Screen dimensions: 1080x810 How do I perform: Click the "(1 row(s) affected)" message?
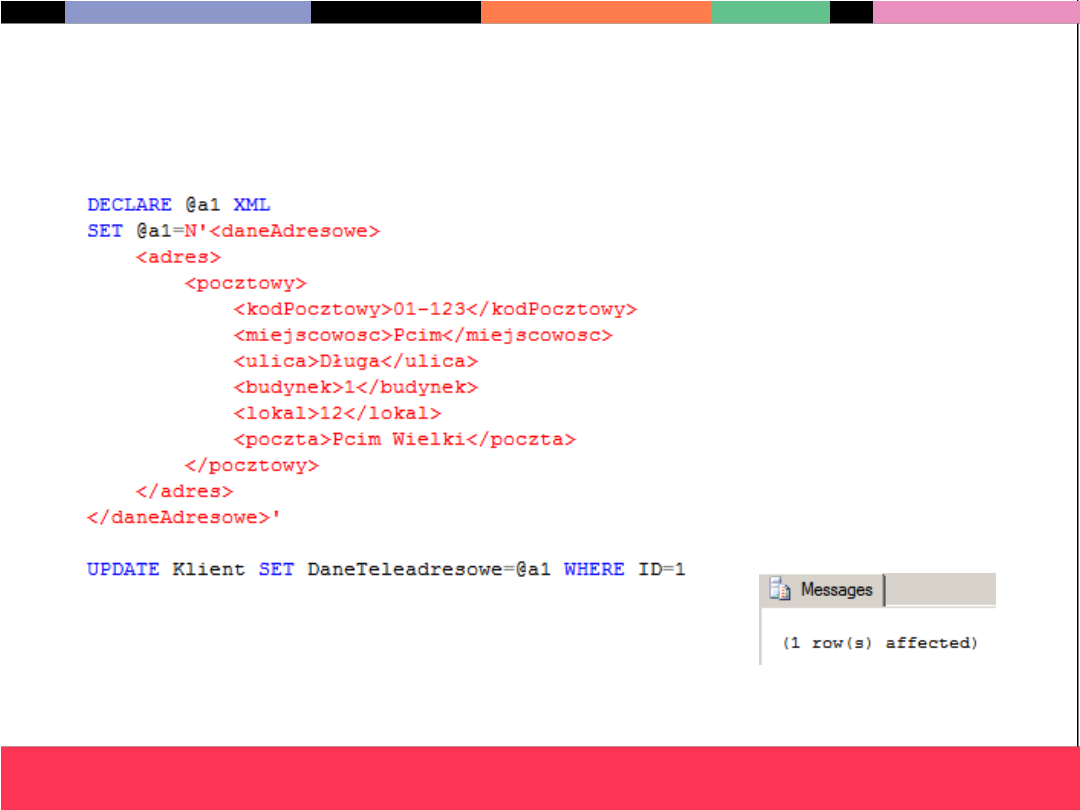pos(879,643)
